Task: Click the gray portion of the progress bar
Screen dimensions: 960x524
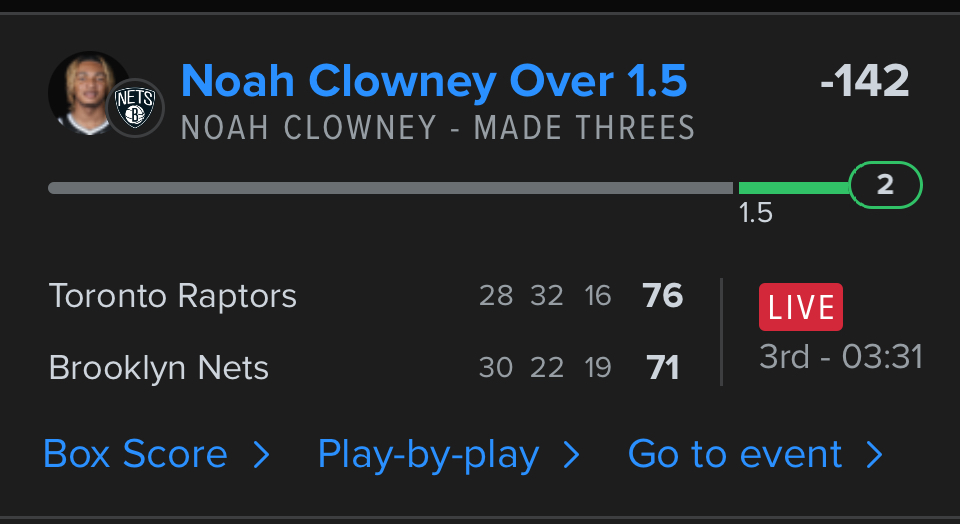Action: [390, 188]
